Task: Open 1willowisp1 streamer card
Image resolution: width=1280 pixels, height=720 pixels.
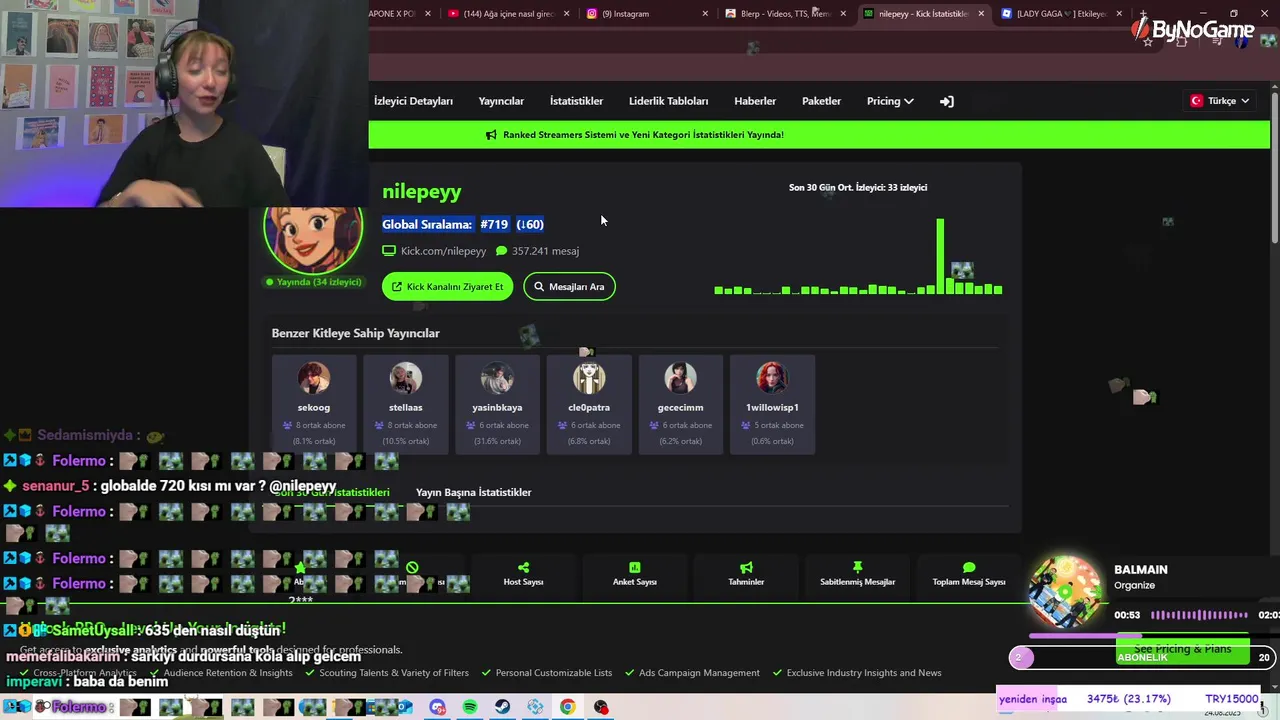Action: pyautogui.click(x=772, y=404)
